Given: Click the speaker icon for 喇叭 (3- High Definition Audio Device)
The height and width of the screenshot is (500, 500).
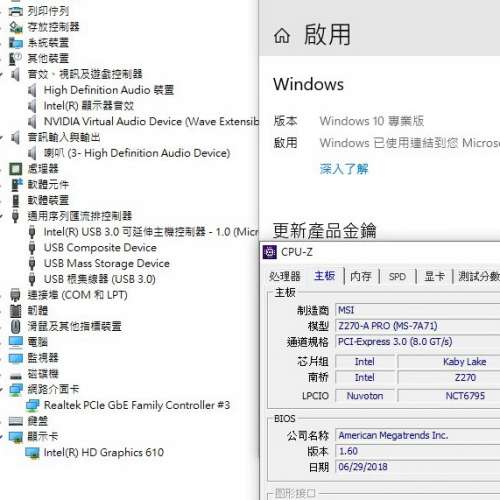Looking at the screenshot, I should point(32,153).
